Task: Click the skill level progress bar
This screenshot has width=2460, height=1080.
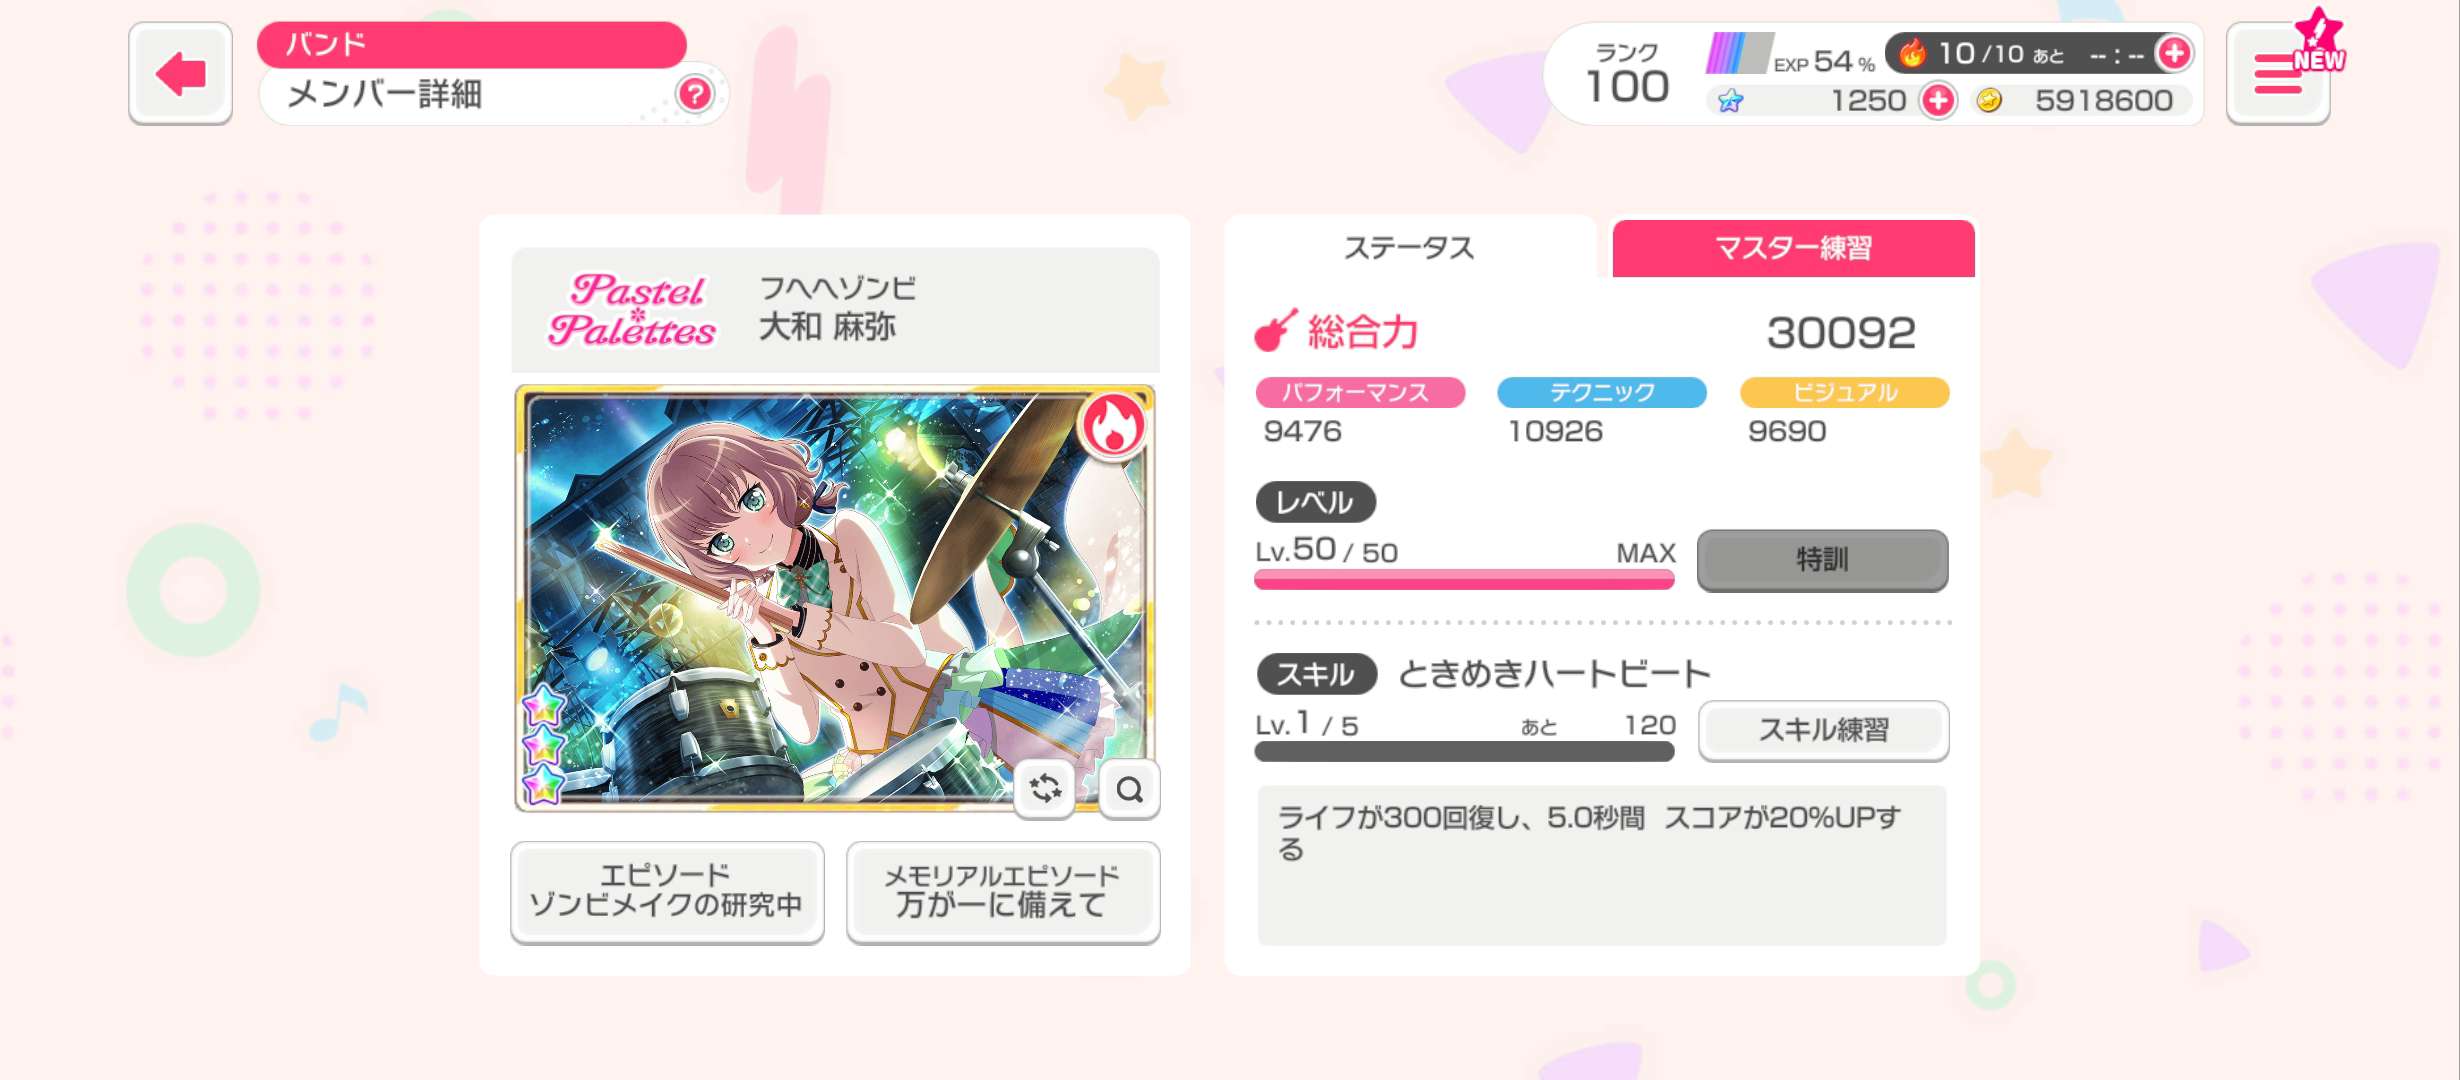Action: pos(1464,752)
